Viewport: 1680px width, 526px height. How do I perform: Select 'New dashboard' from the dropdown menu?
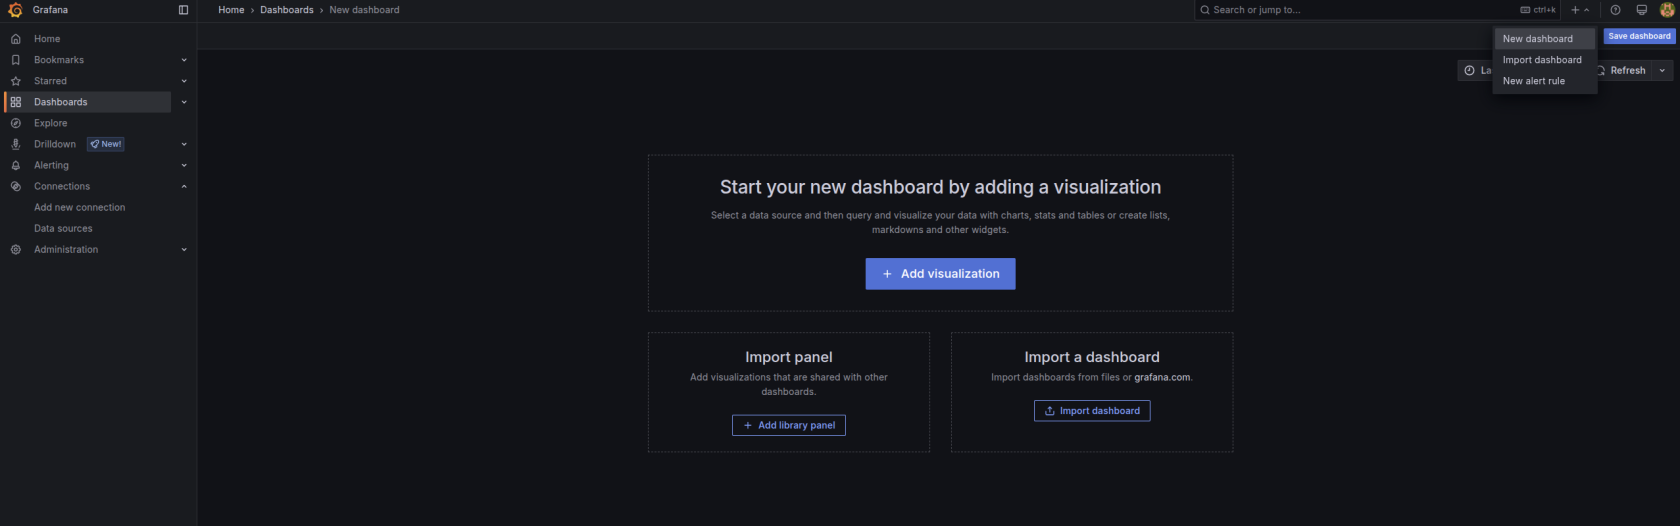pos(1544,39)
